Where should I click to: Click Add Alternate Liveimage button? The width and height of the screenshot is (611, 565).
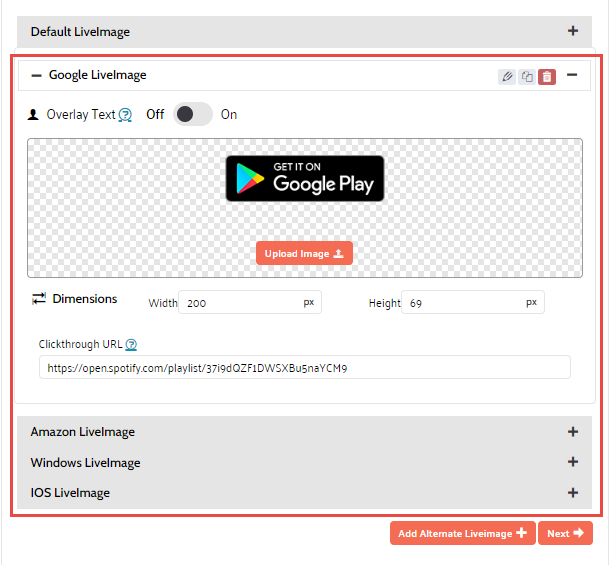click(463, 533)
